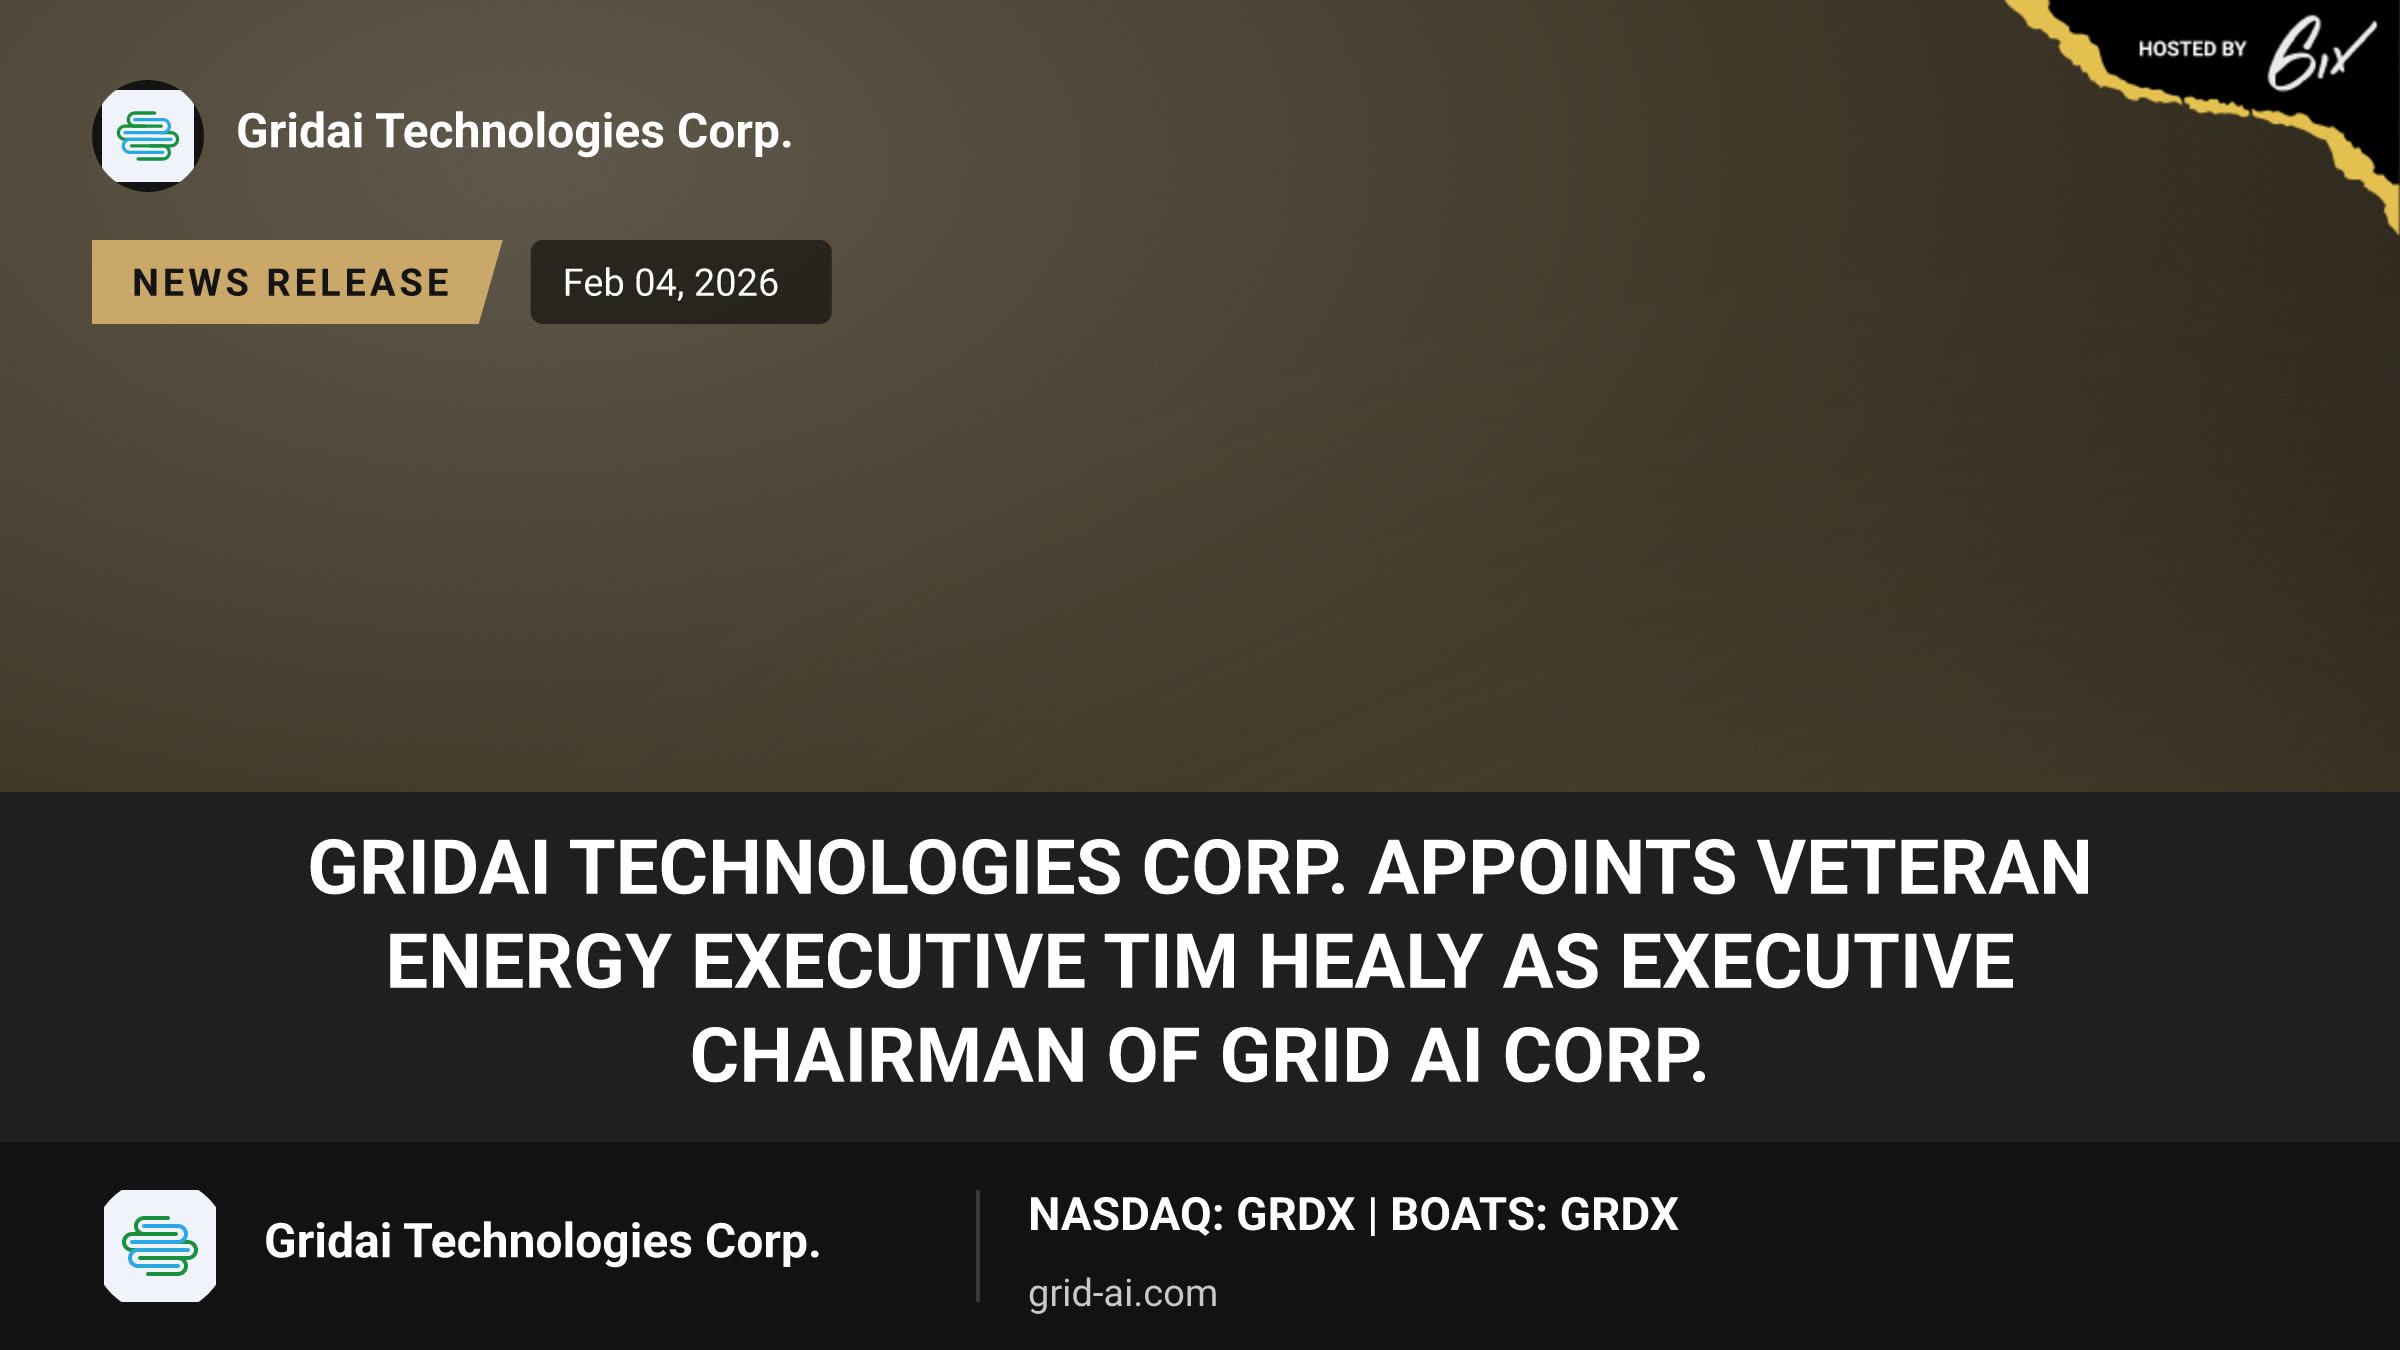Click the pipe separator between tickers
Viewport: 2400px width, 1350px height.
[1373, 1215]
